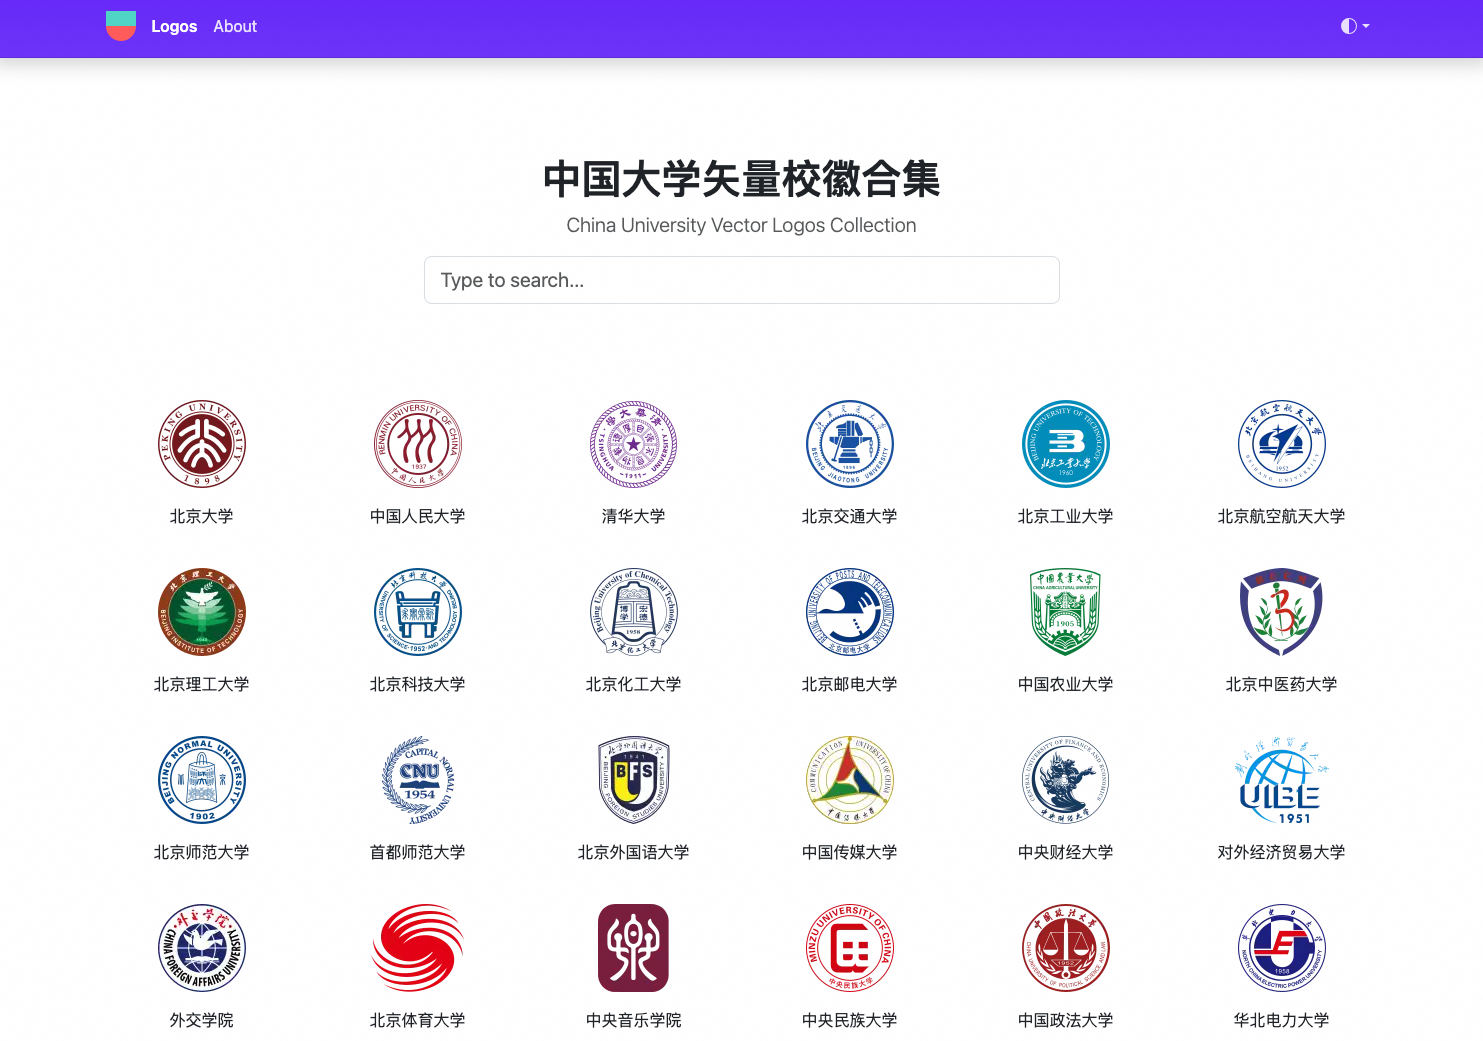The image size is (1483, 1041).
Task: Select the 北京航空航天大学 logo
Action: tap(1282, 444)
